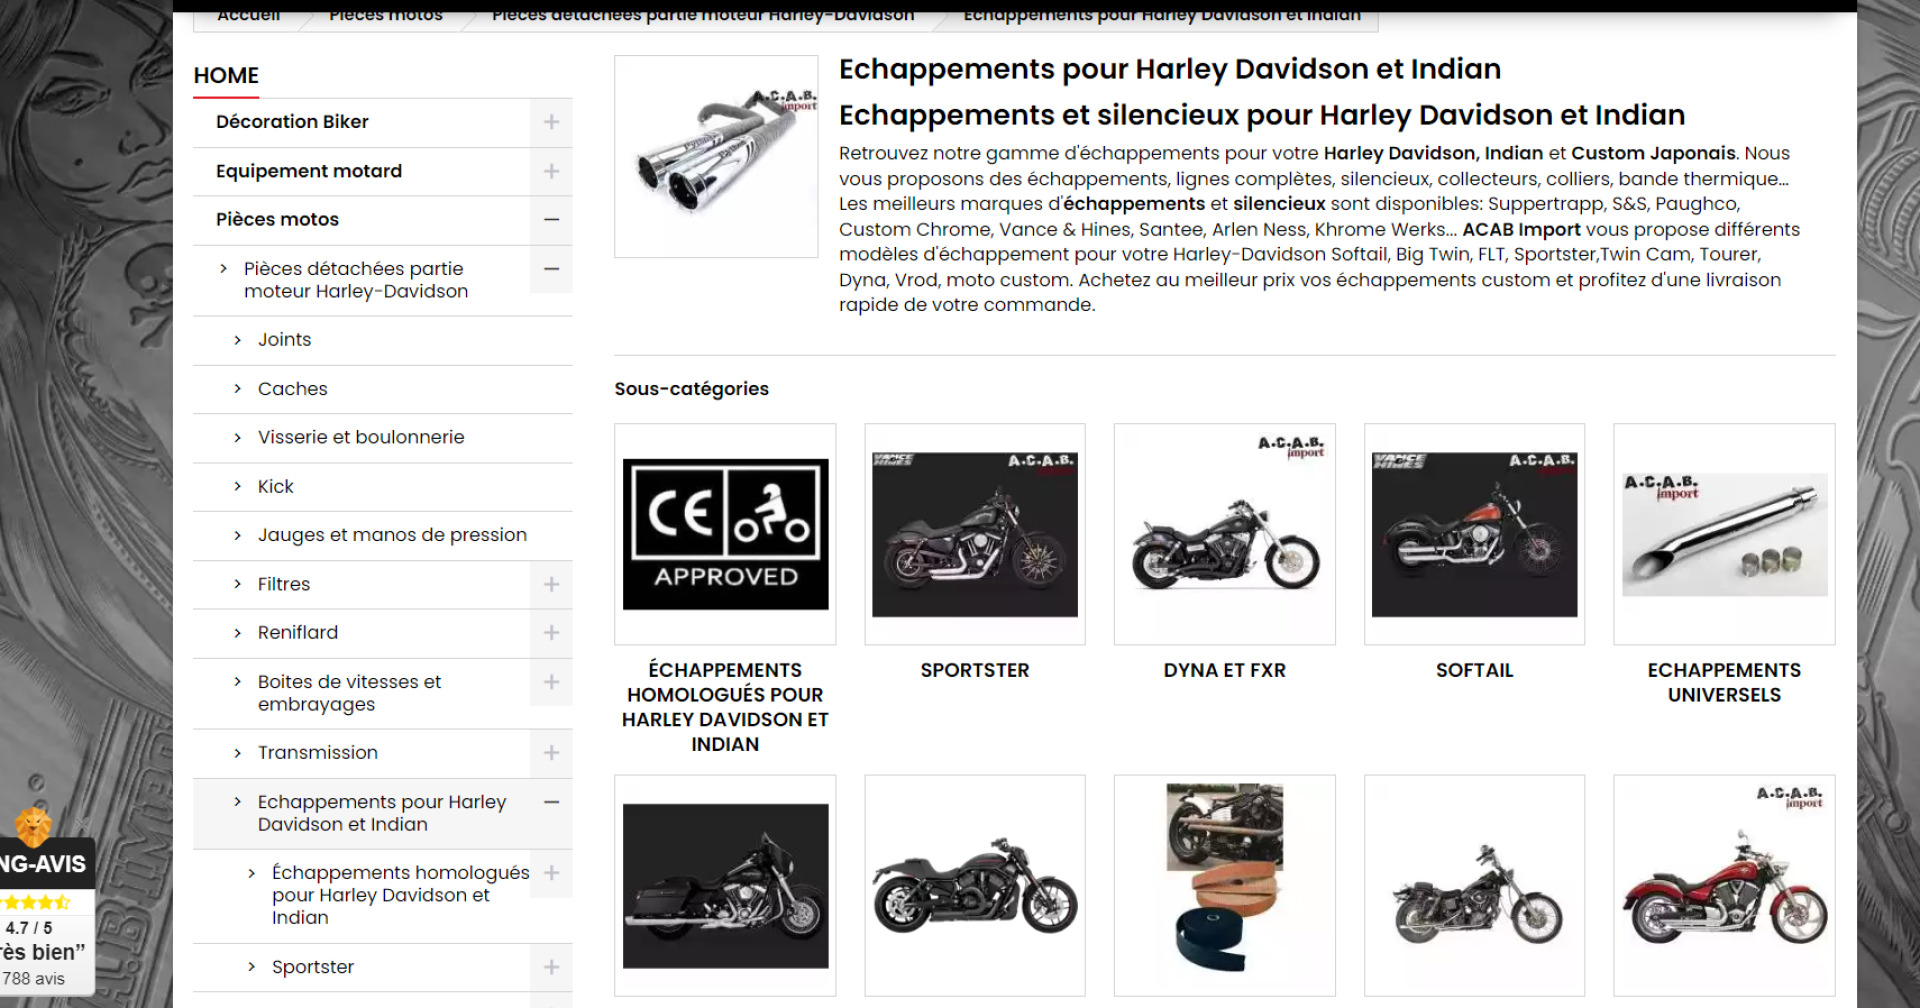
Task: Click the SOFTAIL subcategory title link
Action: click(x=1474, y=671)
